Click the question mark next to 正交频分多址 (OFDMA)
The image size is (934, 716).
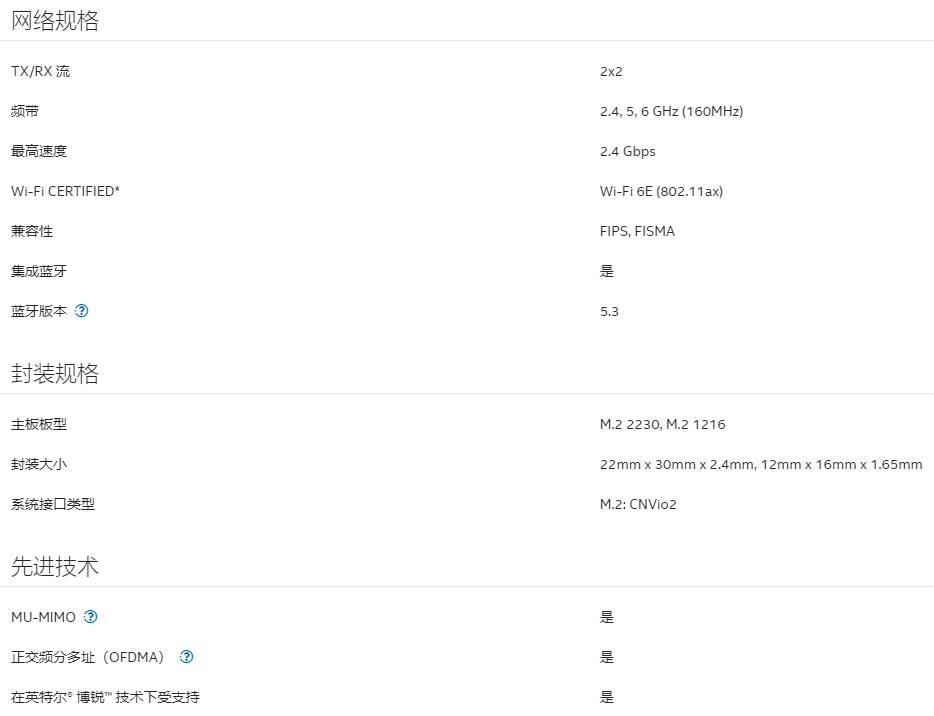(186, 657)
